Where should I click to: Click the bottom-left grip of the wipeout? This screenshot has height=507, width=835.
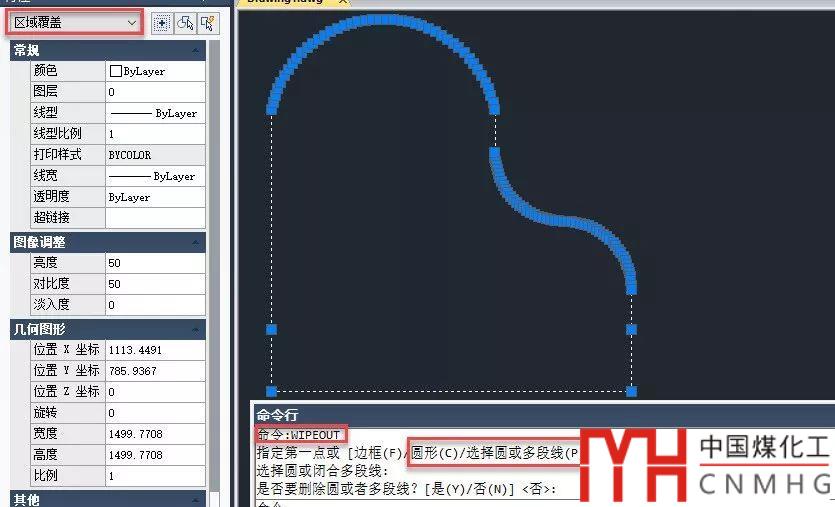tap(271, 391)
